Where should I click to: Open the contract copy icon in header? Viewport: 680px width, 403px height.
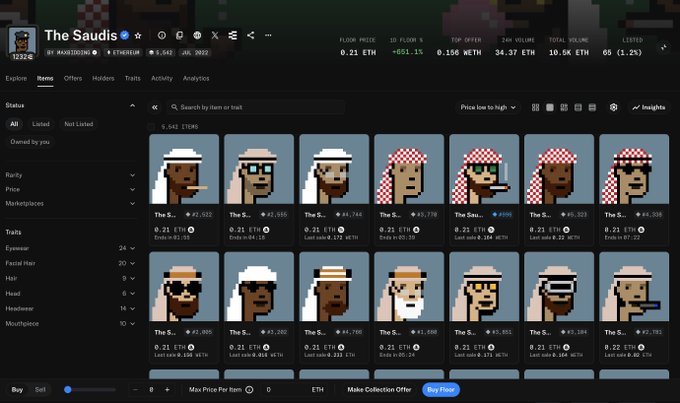pos(180,36)
